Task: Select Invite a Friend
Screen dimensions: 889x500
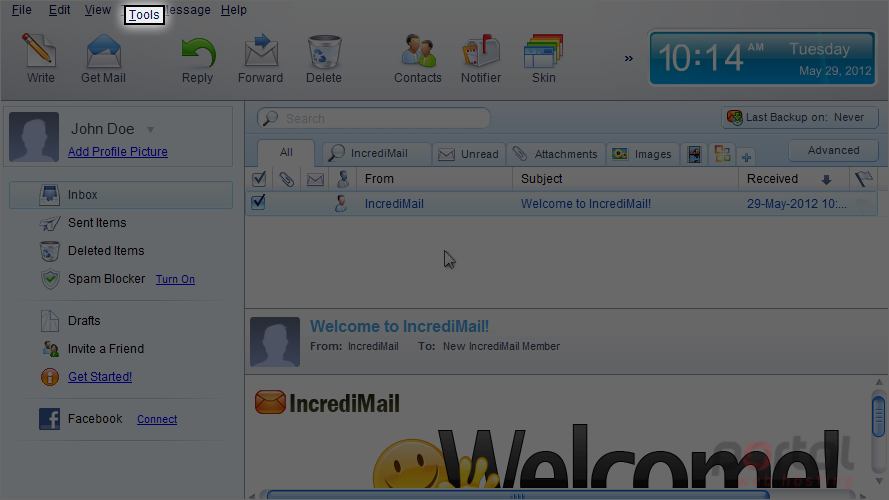Action: 105,349
